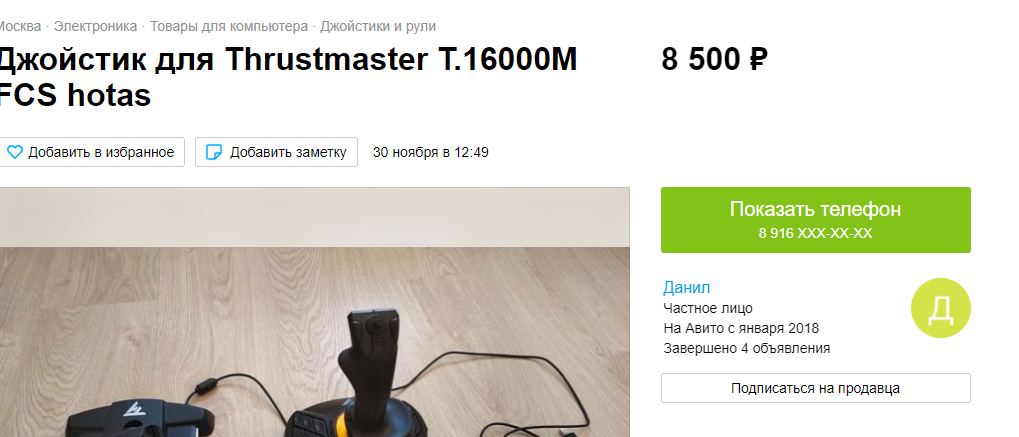Screen dimensions: 1019x437
Task: Open Товары для компьютера breadcrumb
Action: pyautogui.click(x=229, y=27)
